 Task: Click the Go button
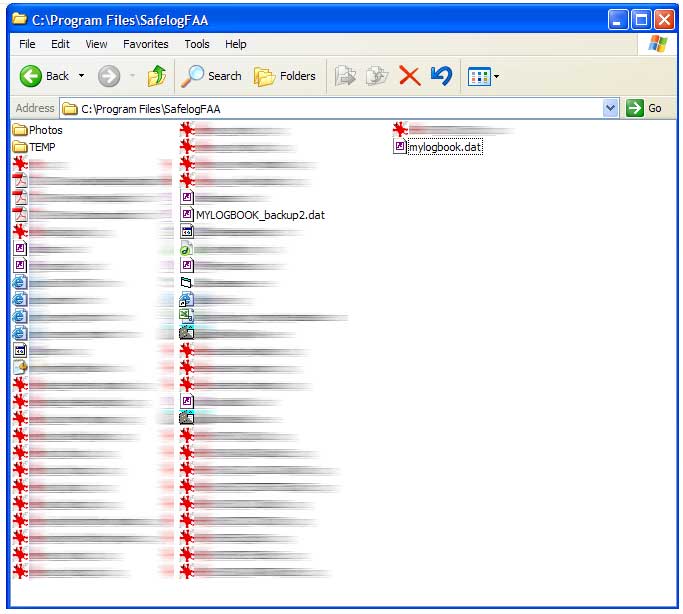tap(645, 108)
